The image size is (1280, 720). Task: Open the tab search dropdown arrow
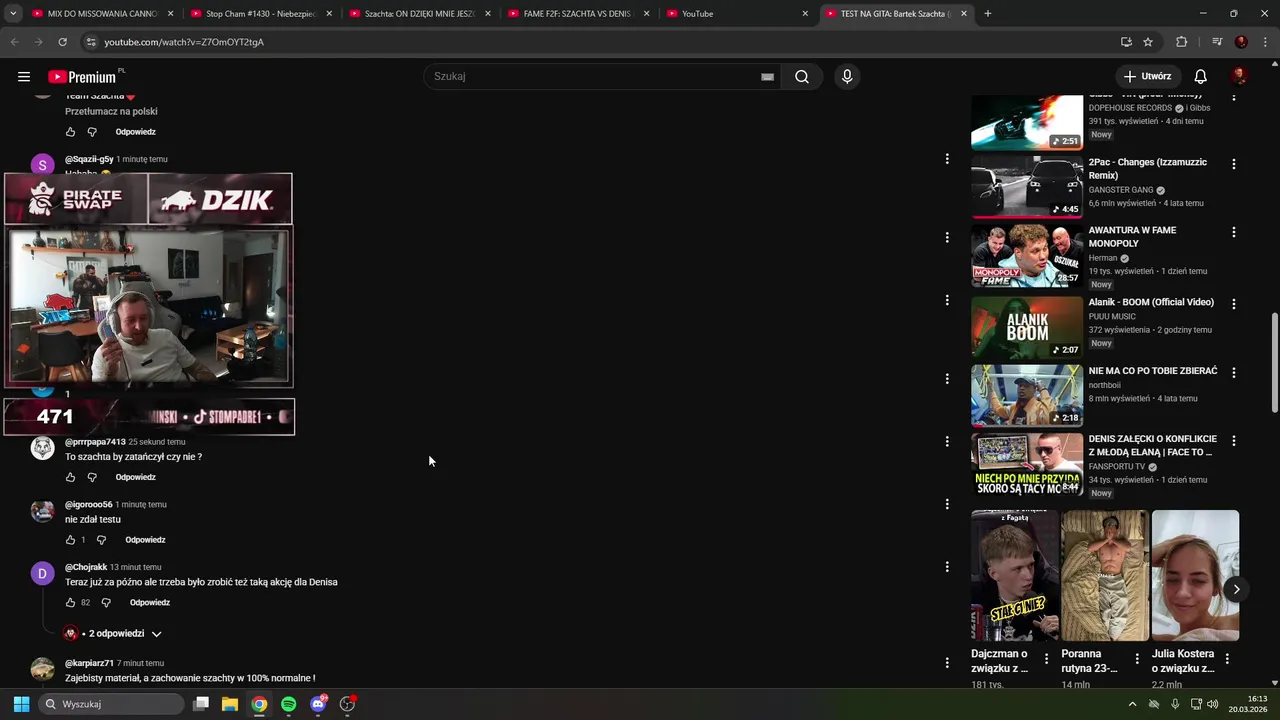coord(13,14)
